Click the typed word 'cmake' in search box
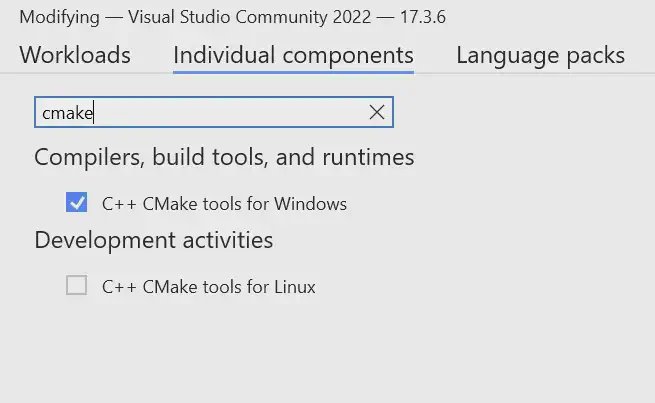Image resolution: width=655 pixels, height=403 pixels. pyautogui.click(x=67, y=113)
